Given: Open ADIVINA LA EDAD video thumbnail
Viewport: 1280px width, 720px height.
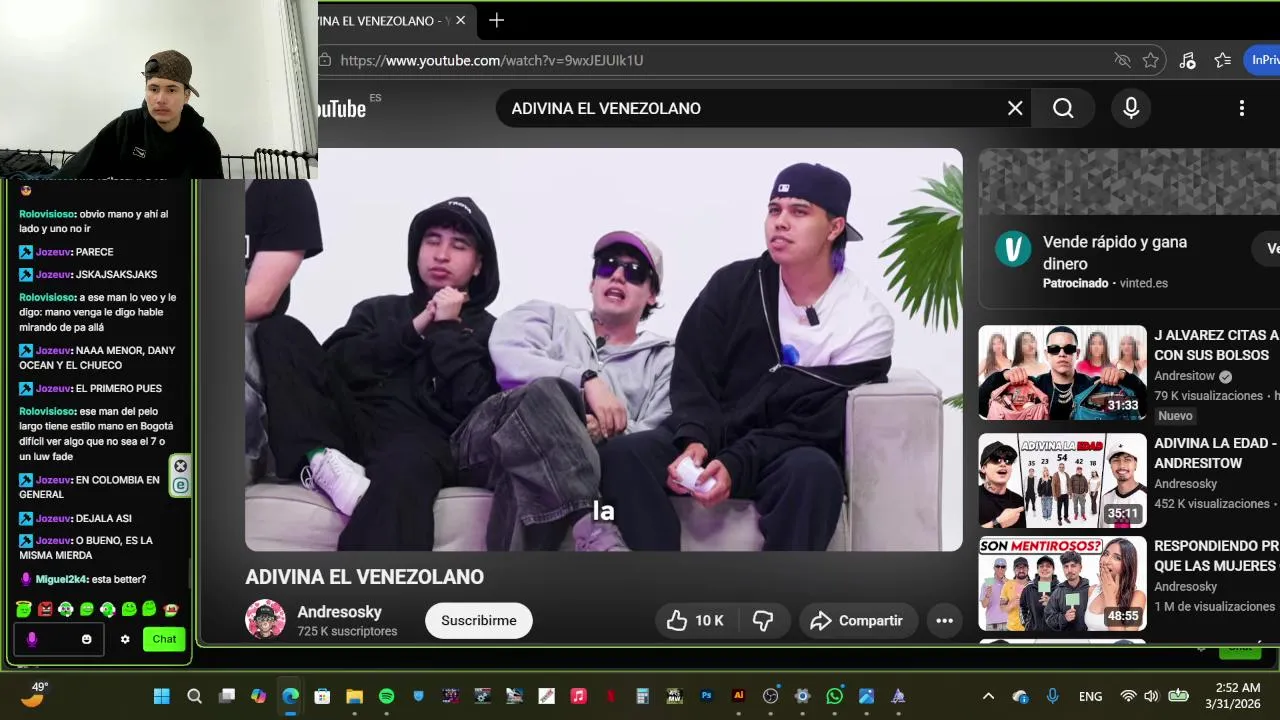Looking at the screenshot, I should [1062, 480].
